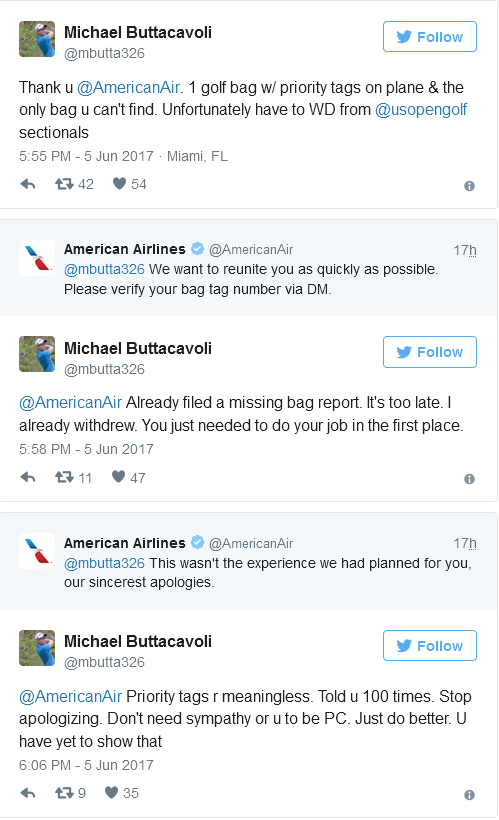Follow Michael Buttacavoli from the first tweet
499x820 pixels.
coord(429,37)
